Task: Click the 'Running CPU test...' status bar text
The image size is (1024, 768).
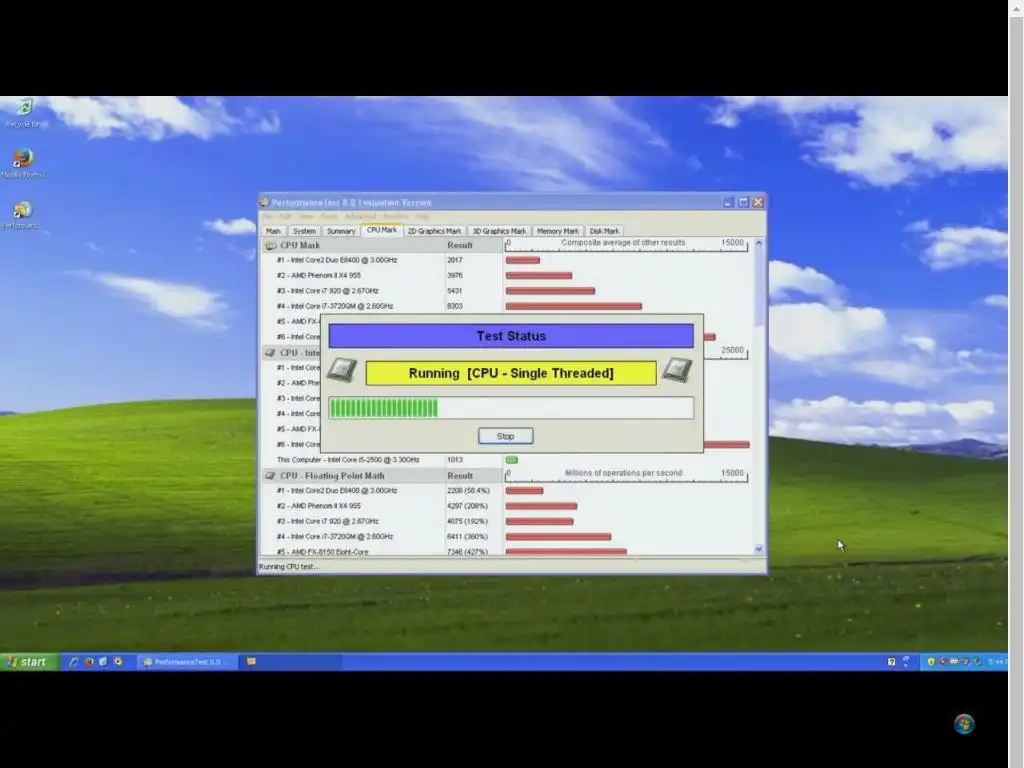Action: click(x=289, y=567)
